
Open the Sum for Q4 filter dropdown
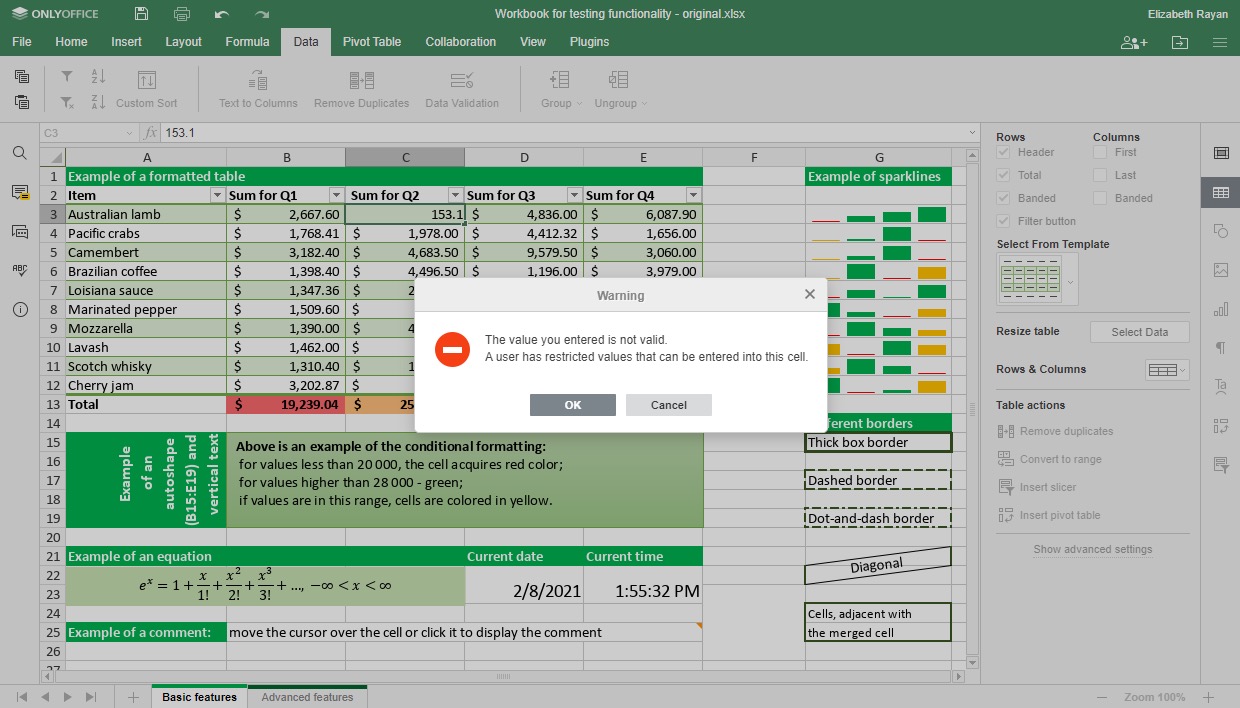tap(693, 195)
